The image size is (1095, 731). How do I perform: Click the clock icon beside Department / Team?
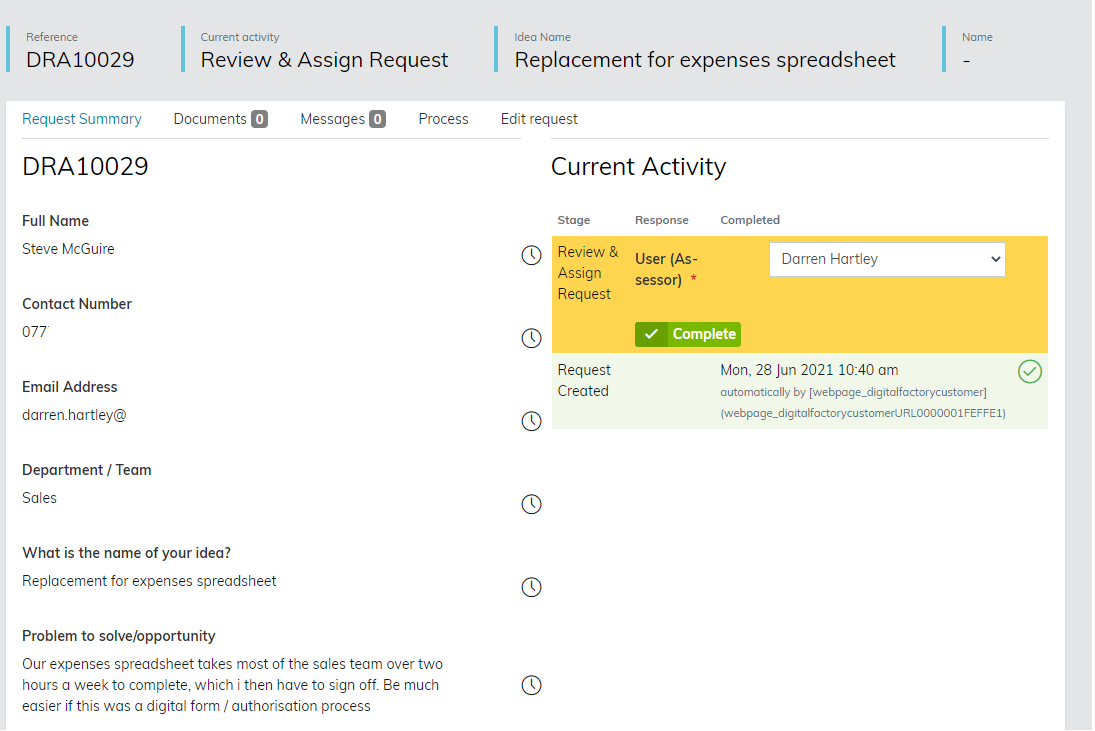pos(532,505)
